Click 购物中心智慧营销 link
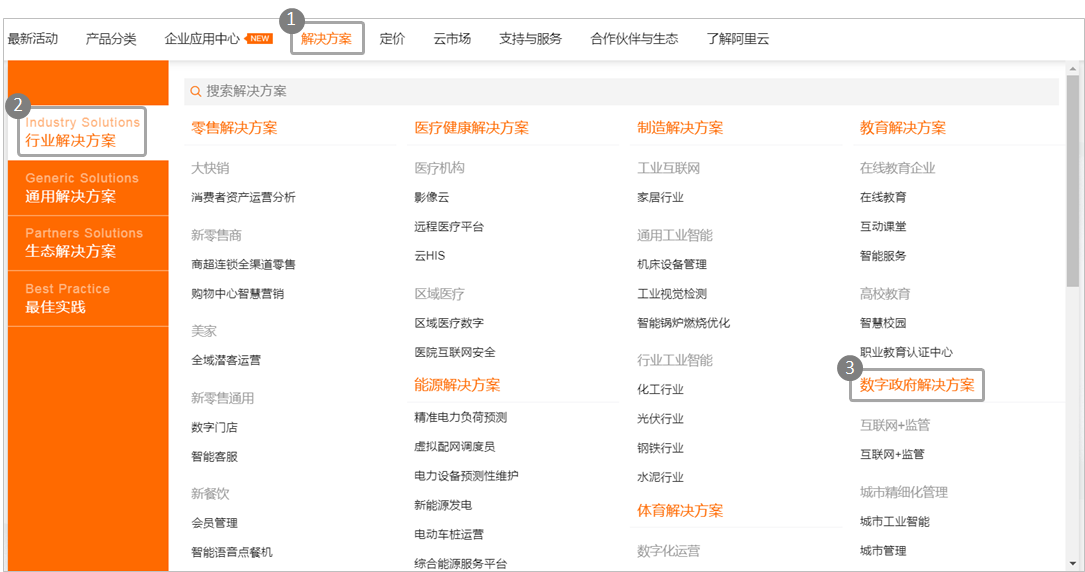 click(237, 293)
